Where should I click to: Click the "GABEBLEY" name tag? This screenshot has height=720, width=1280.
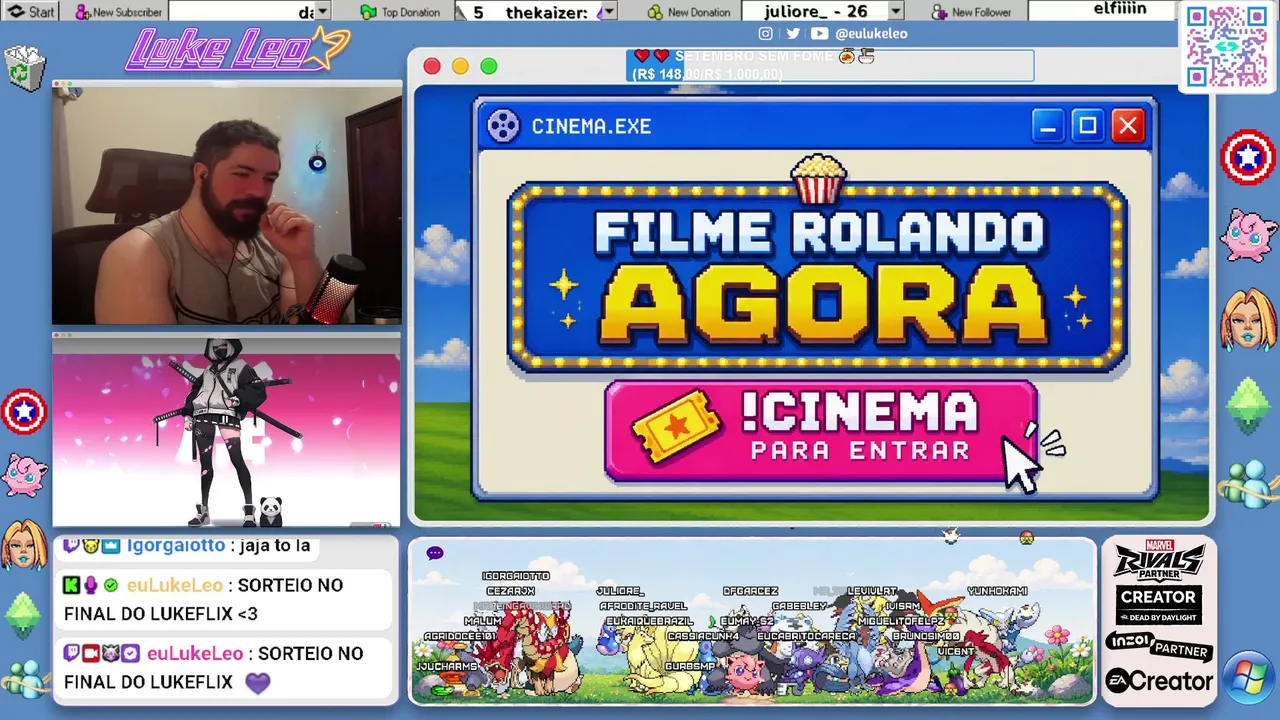tap(800, 606)
